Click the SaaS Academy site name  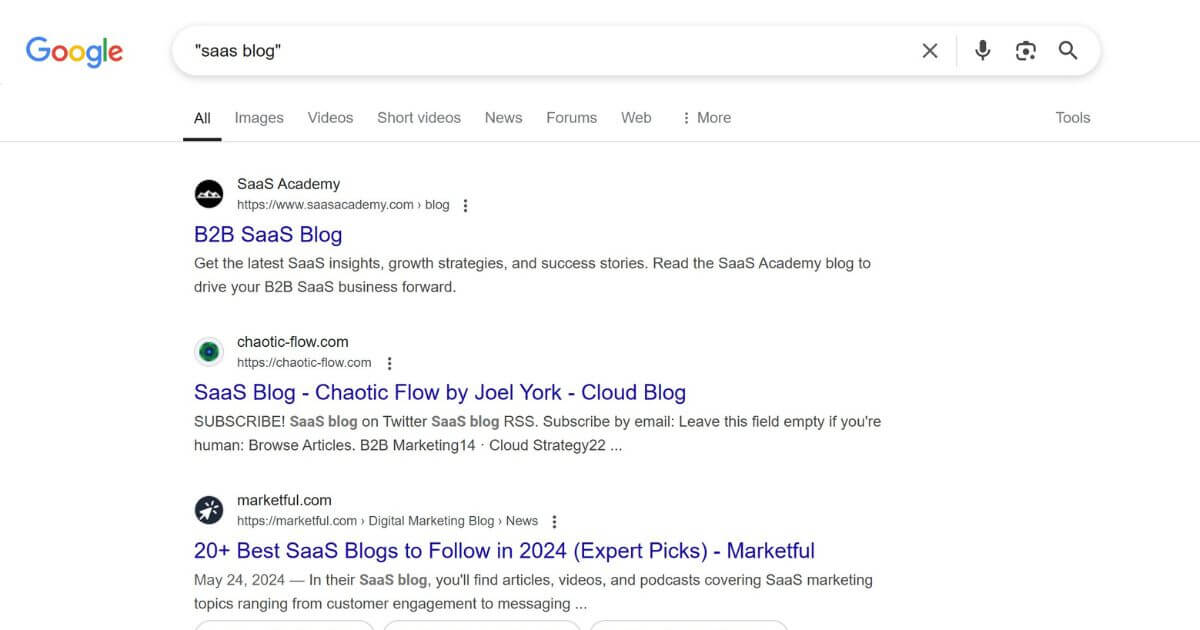pos(288,184)
